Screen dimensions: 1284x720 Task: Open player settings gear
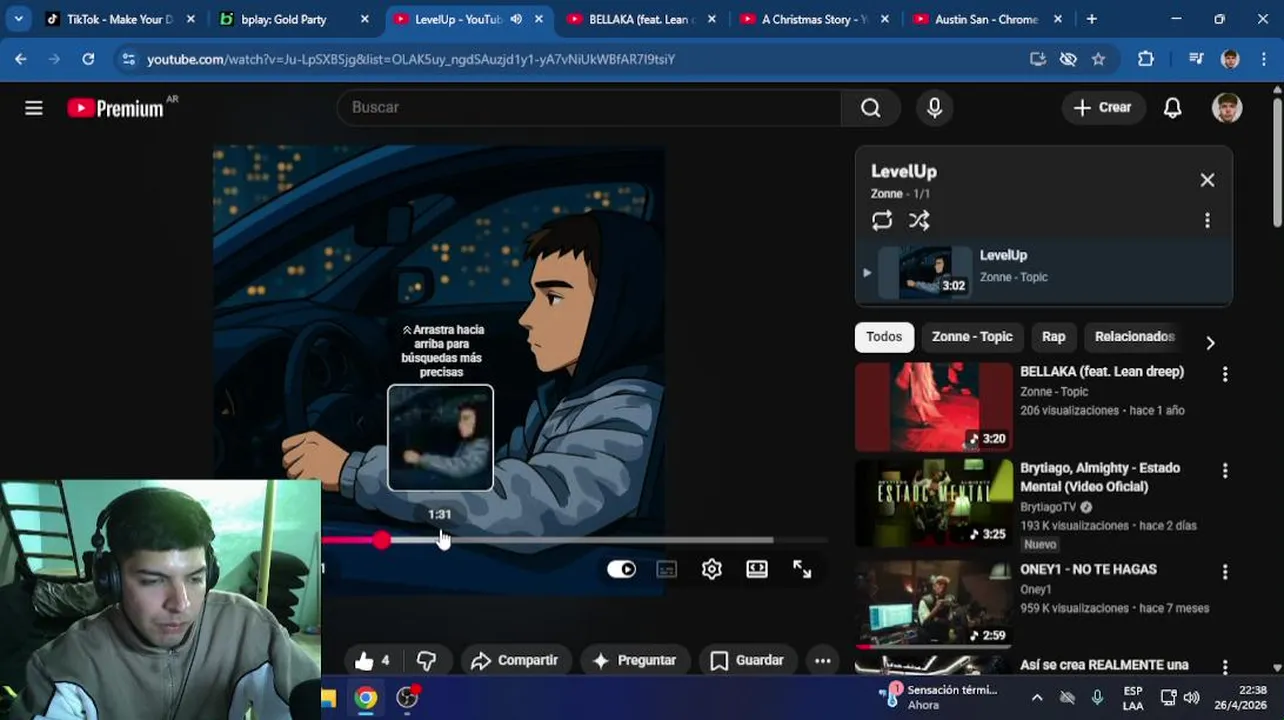[x=711, y=569]
